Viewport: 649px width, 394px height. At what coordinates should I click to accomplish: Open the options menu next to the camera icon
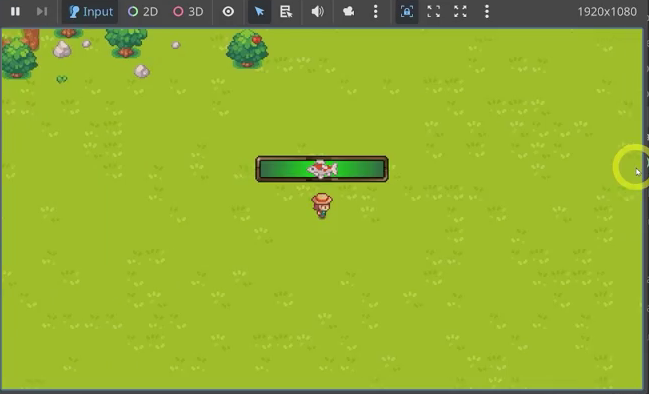375,12
